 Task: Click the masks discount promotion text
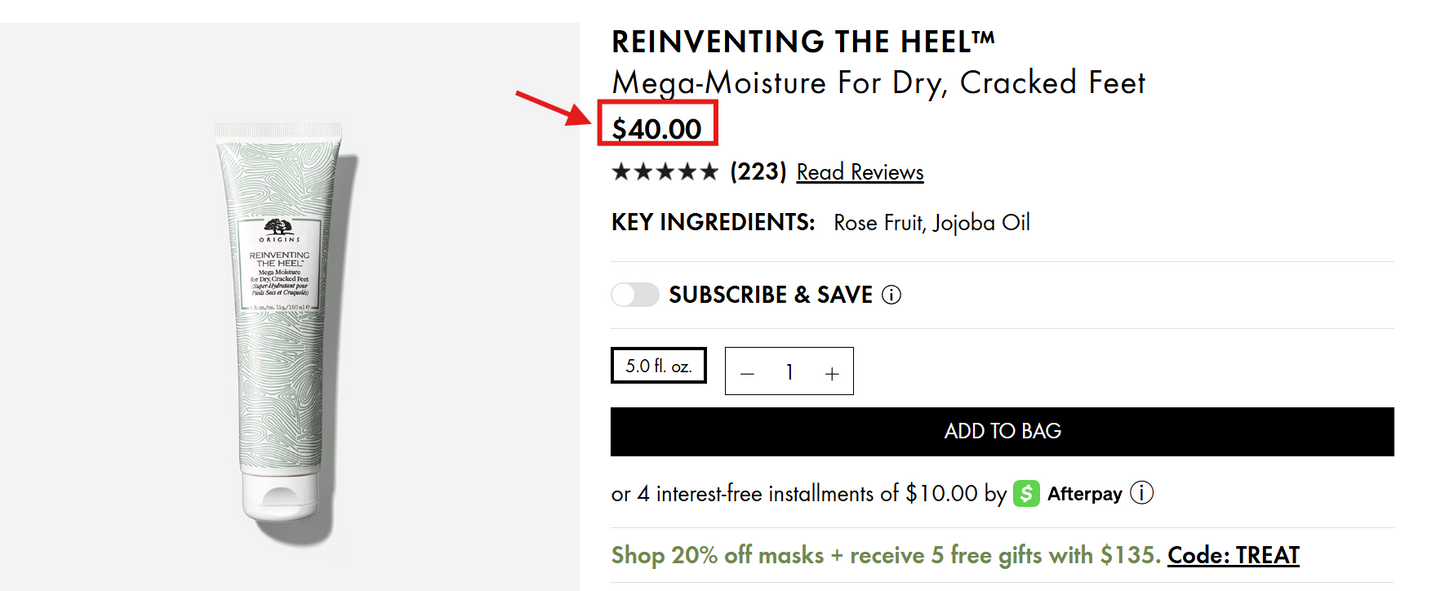[880, 554]
